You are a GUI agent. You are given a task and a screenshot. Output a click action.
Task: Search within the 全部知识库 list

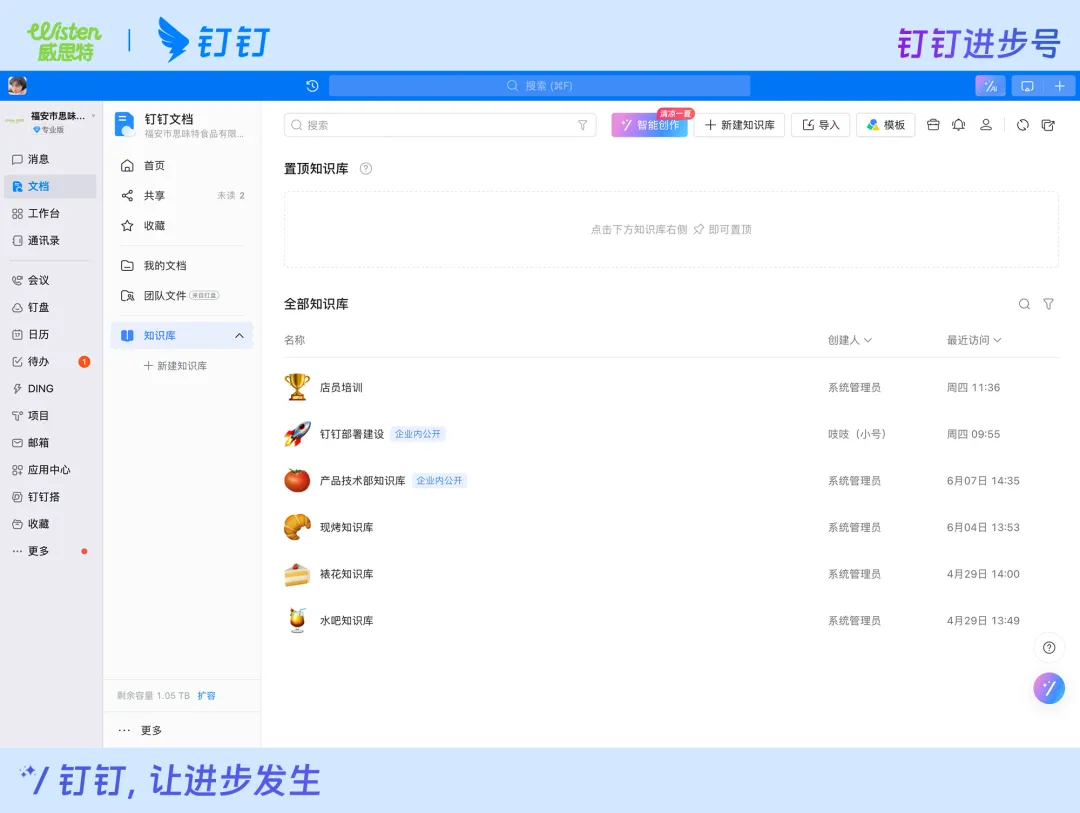click(1024, 304)
